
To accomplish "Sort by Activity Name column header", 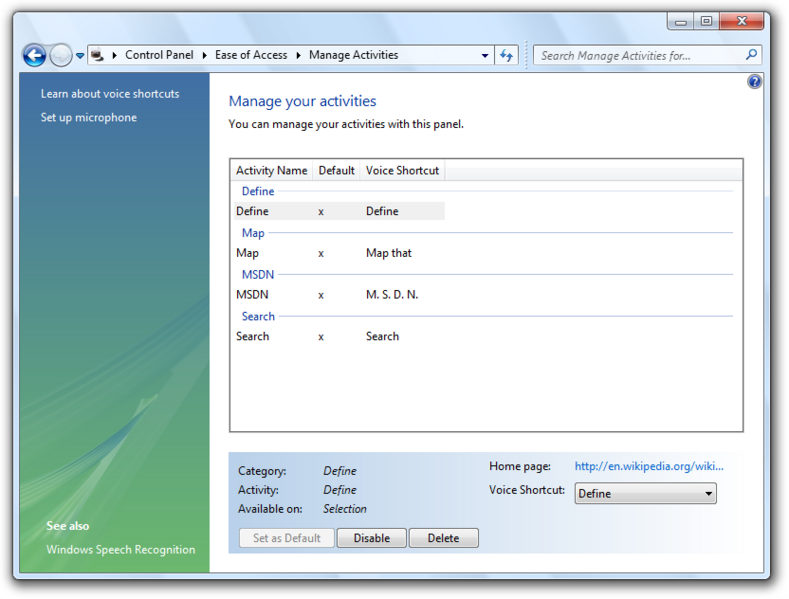I will [x=272, y=171].
